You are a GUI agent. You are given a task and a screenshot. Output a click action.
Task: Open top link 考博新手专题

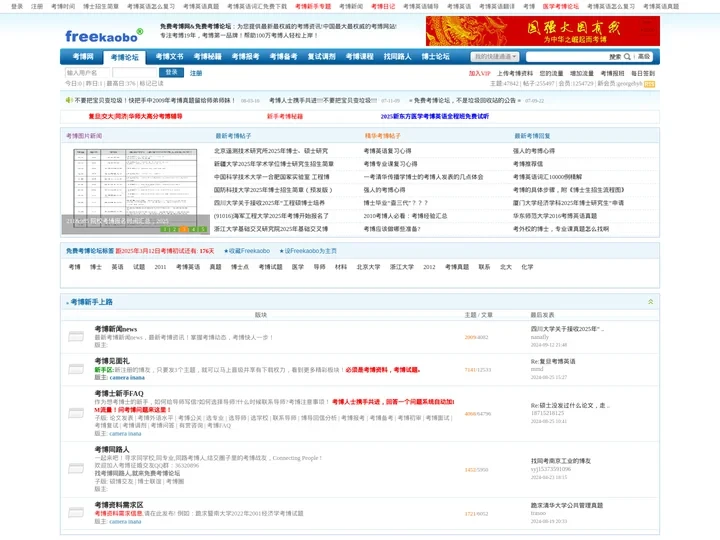313,6
